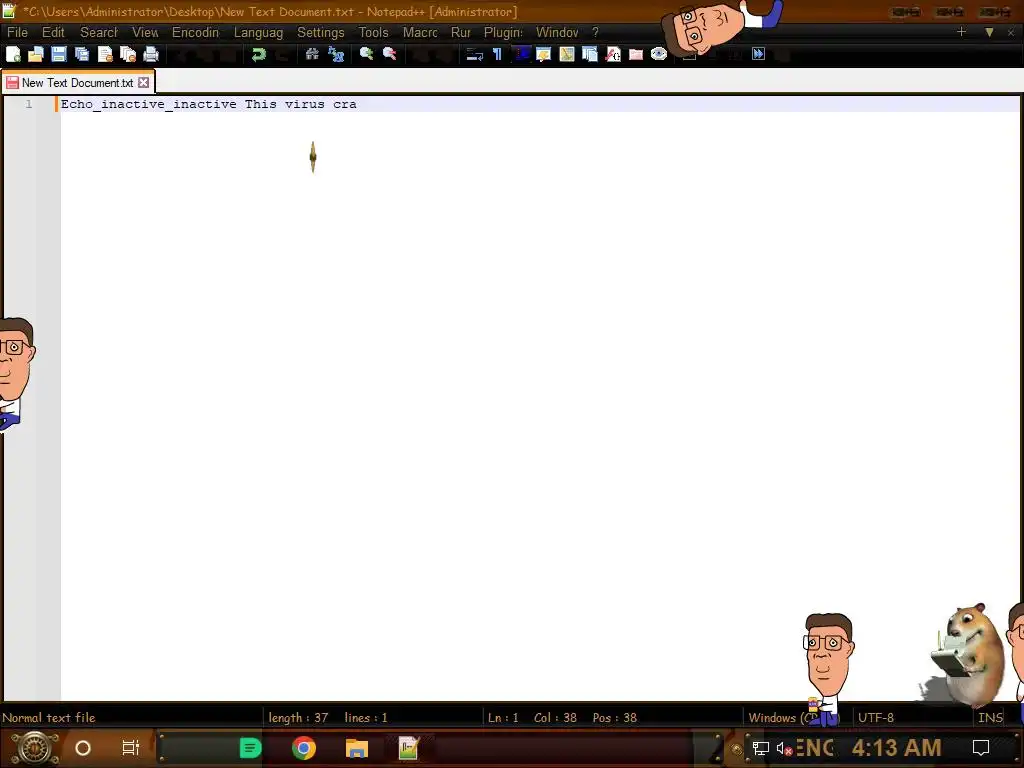Click line number 1 in margin
Image resolution: width=1024 pixels, height=768 pixels.
[x=29, y=104]
